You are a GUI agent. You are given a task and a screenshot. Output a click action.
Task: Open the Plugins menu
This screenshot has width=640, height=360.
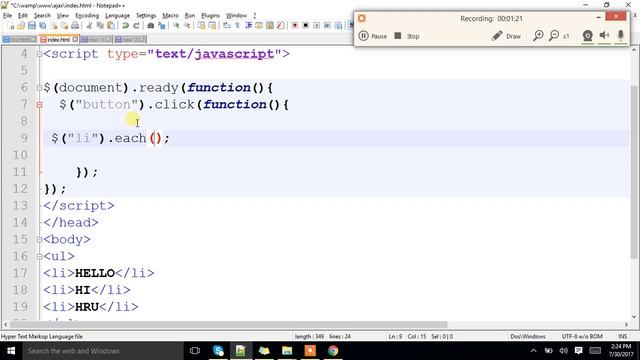click(x=210, y=16)
